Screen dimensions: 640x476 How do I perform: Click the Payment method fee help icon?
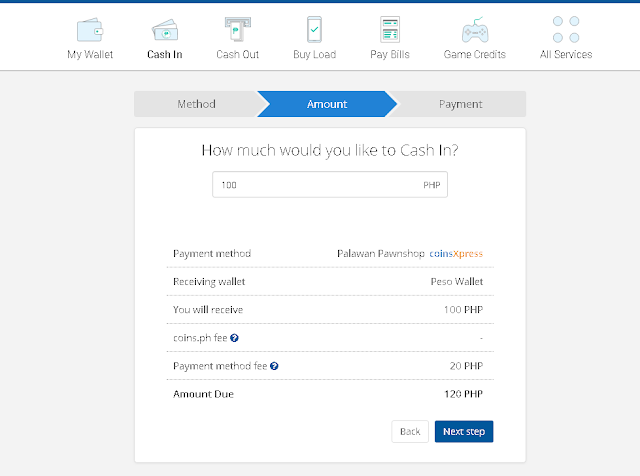click(274, 366)
